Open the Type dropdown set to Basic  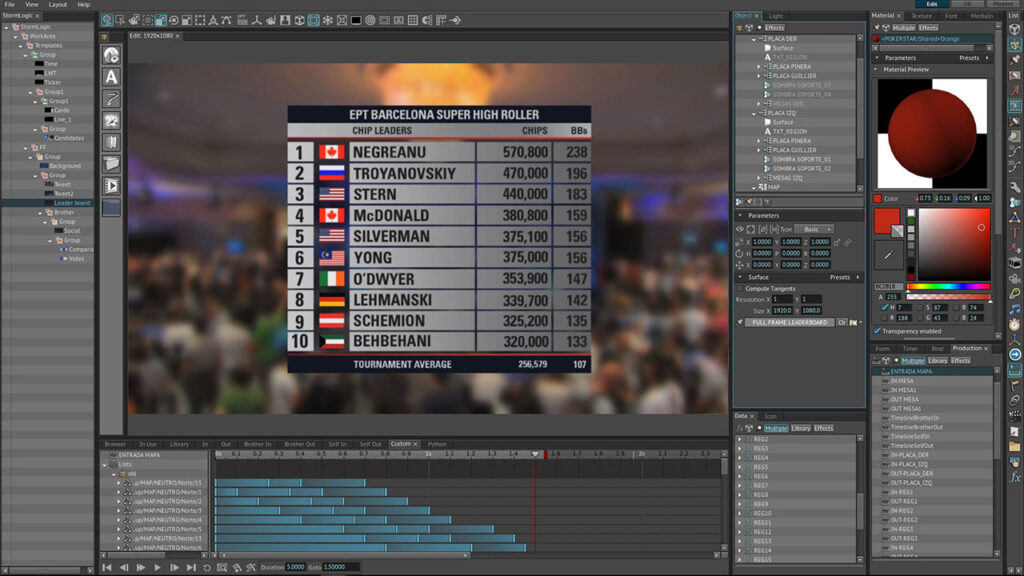(817, 229)
